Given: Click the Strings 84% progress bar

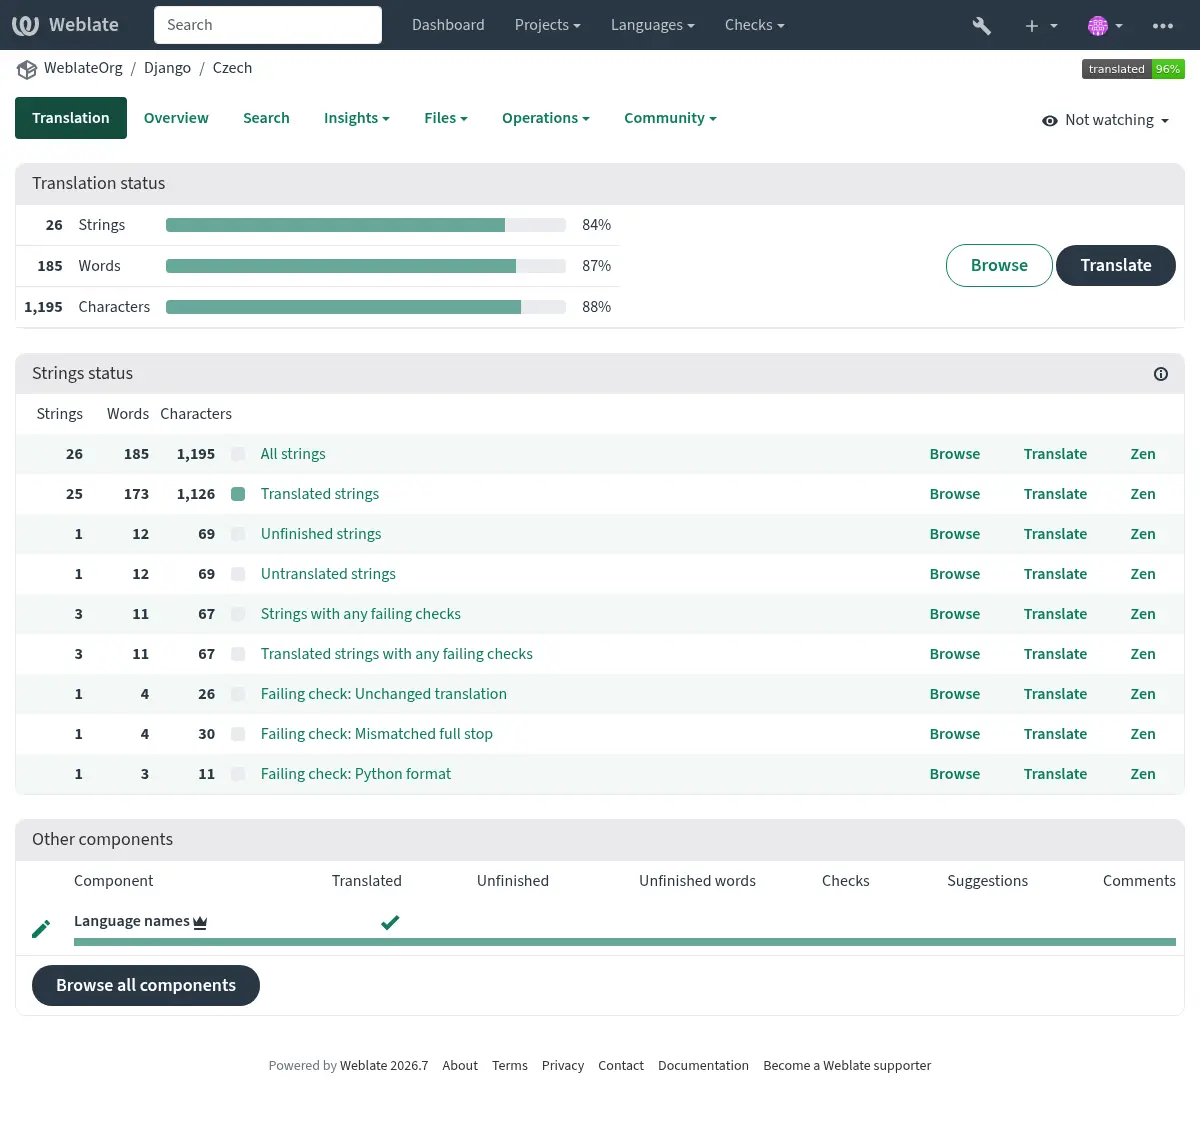Looking at the screenshot, I should 366,225.
